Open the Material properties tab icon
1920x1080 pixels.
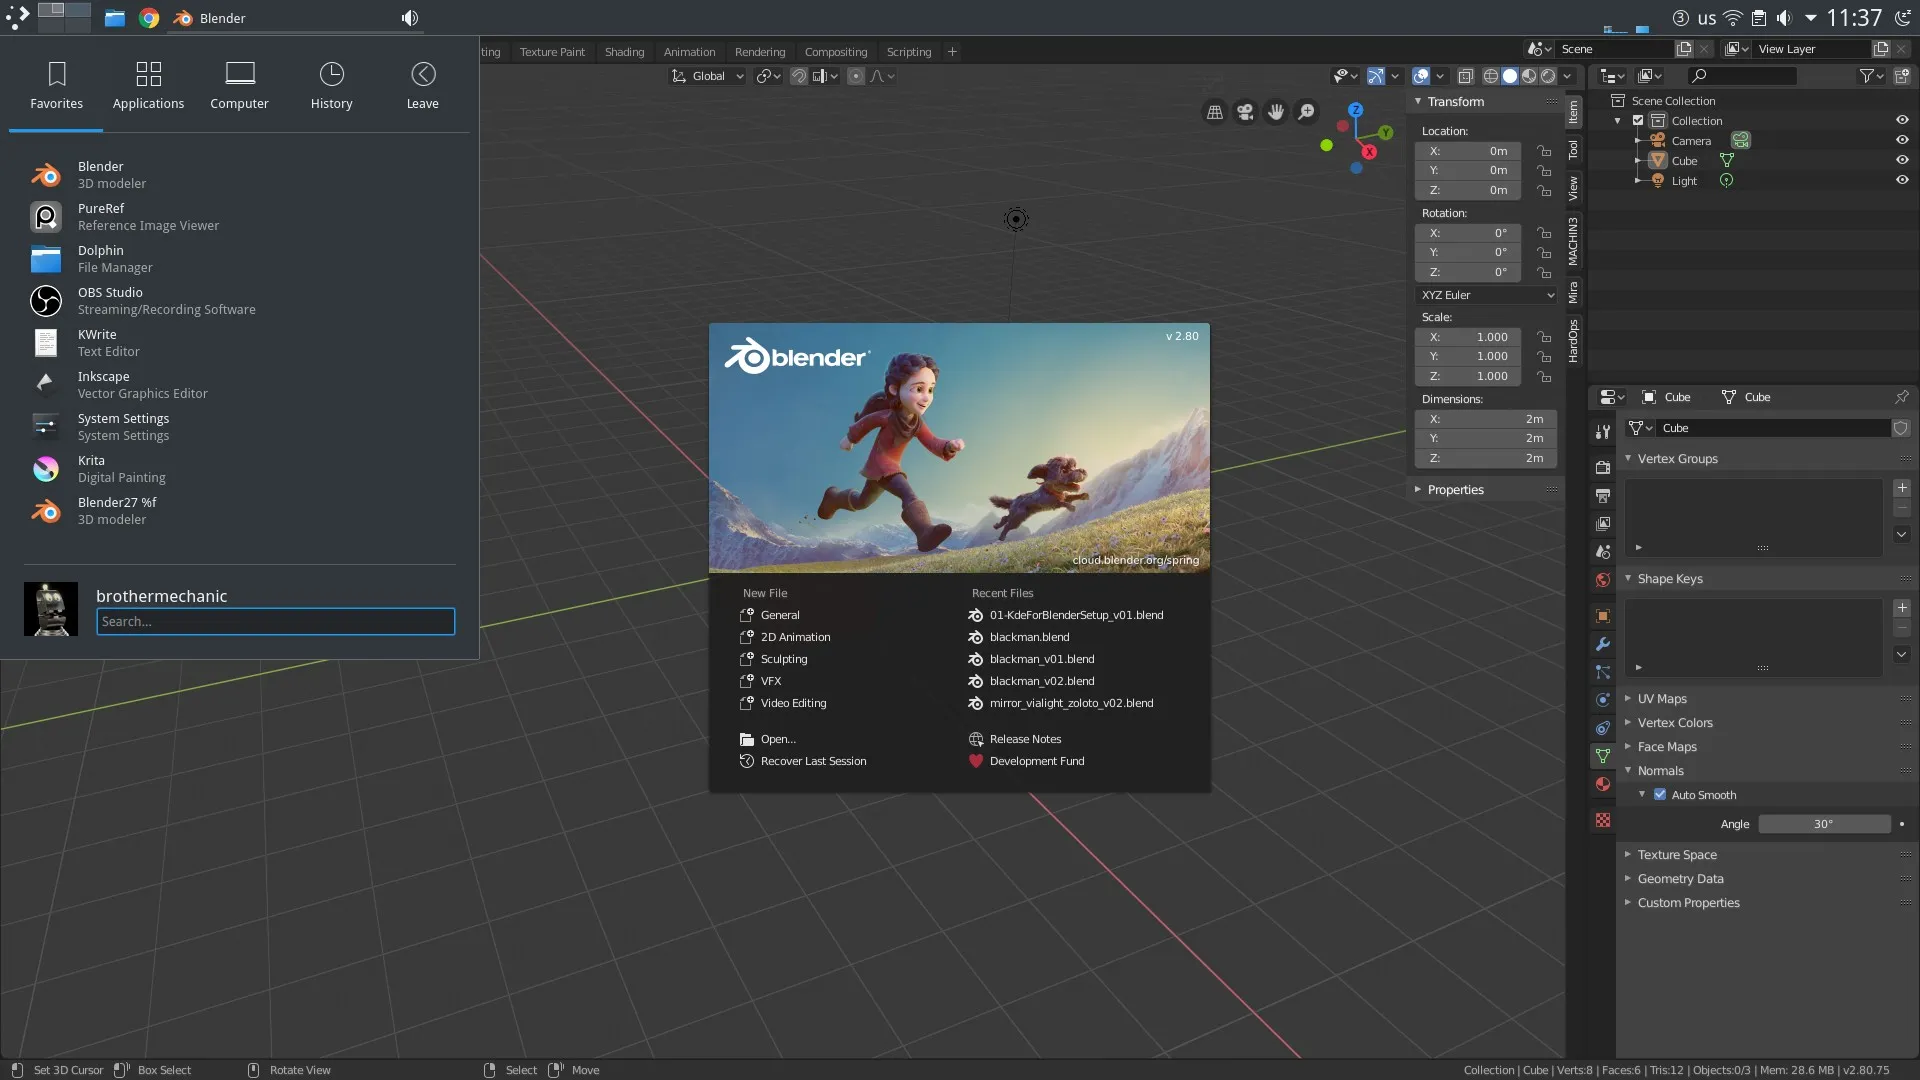[x=1603, y=784]
